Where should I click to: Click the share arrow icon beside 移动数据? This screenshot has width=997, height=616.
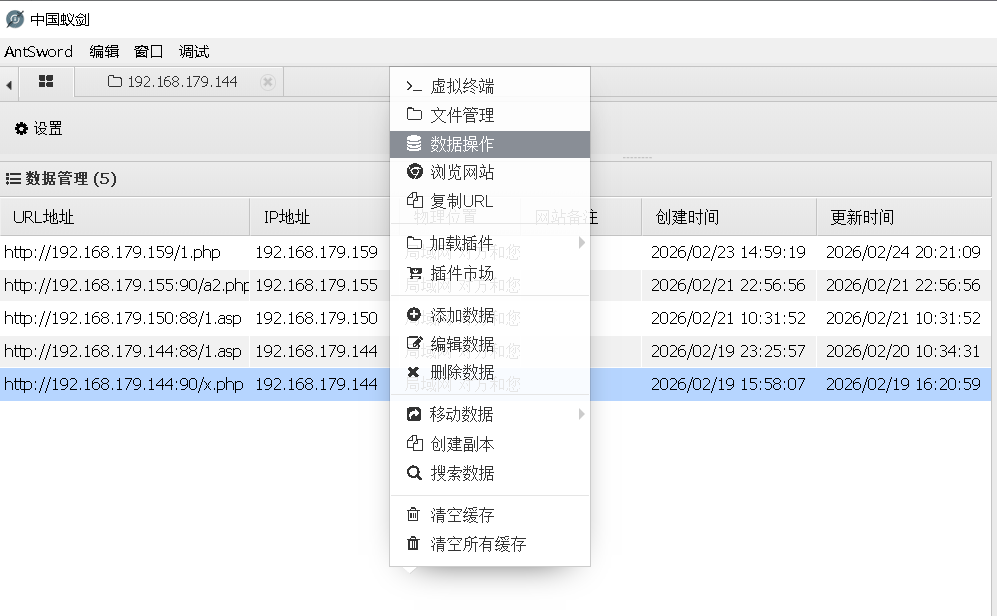click(414, 414)
